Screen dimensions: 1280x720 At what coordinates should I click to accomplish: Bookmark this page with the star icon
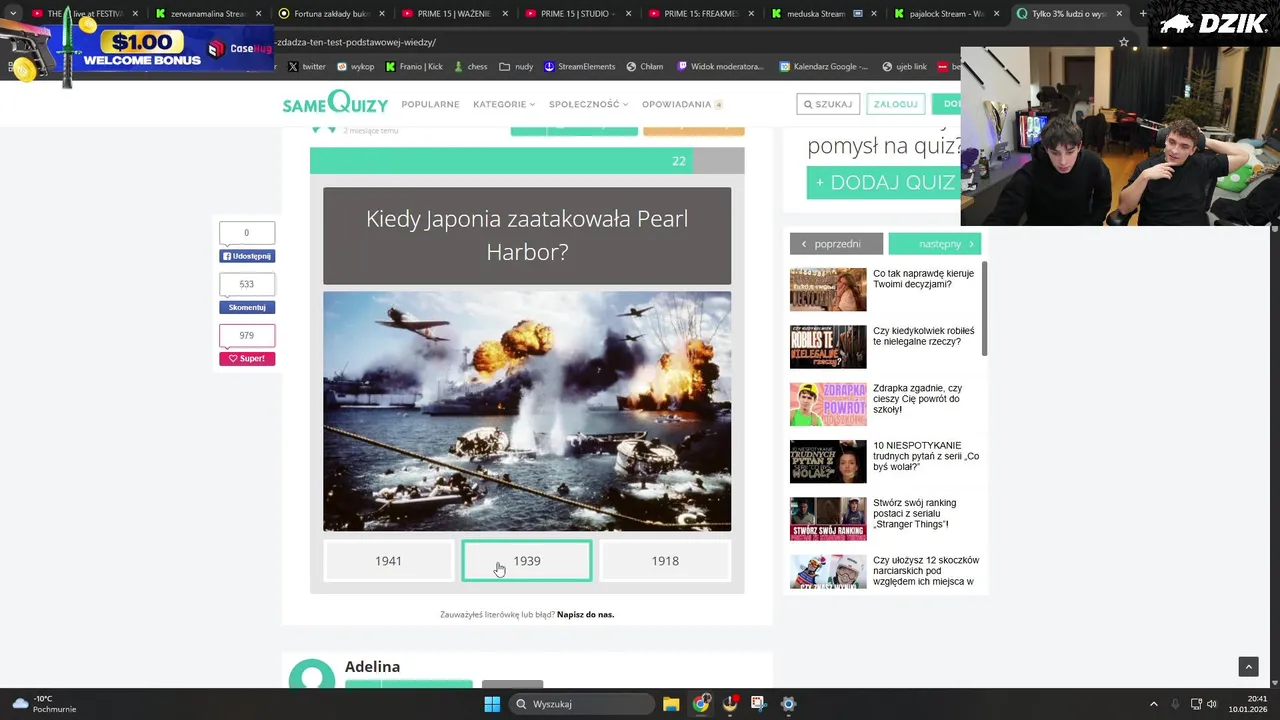[x=1124, y=42]
